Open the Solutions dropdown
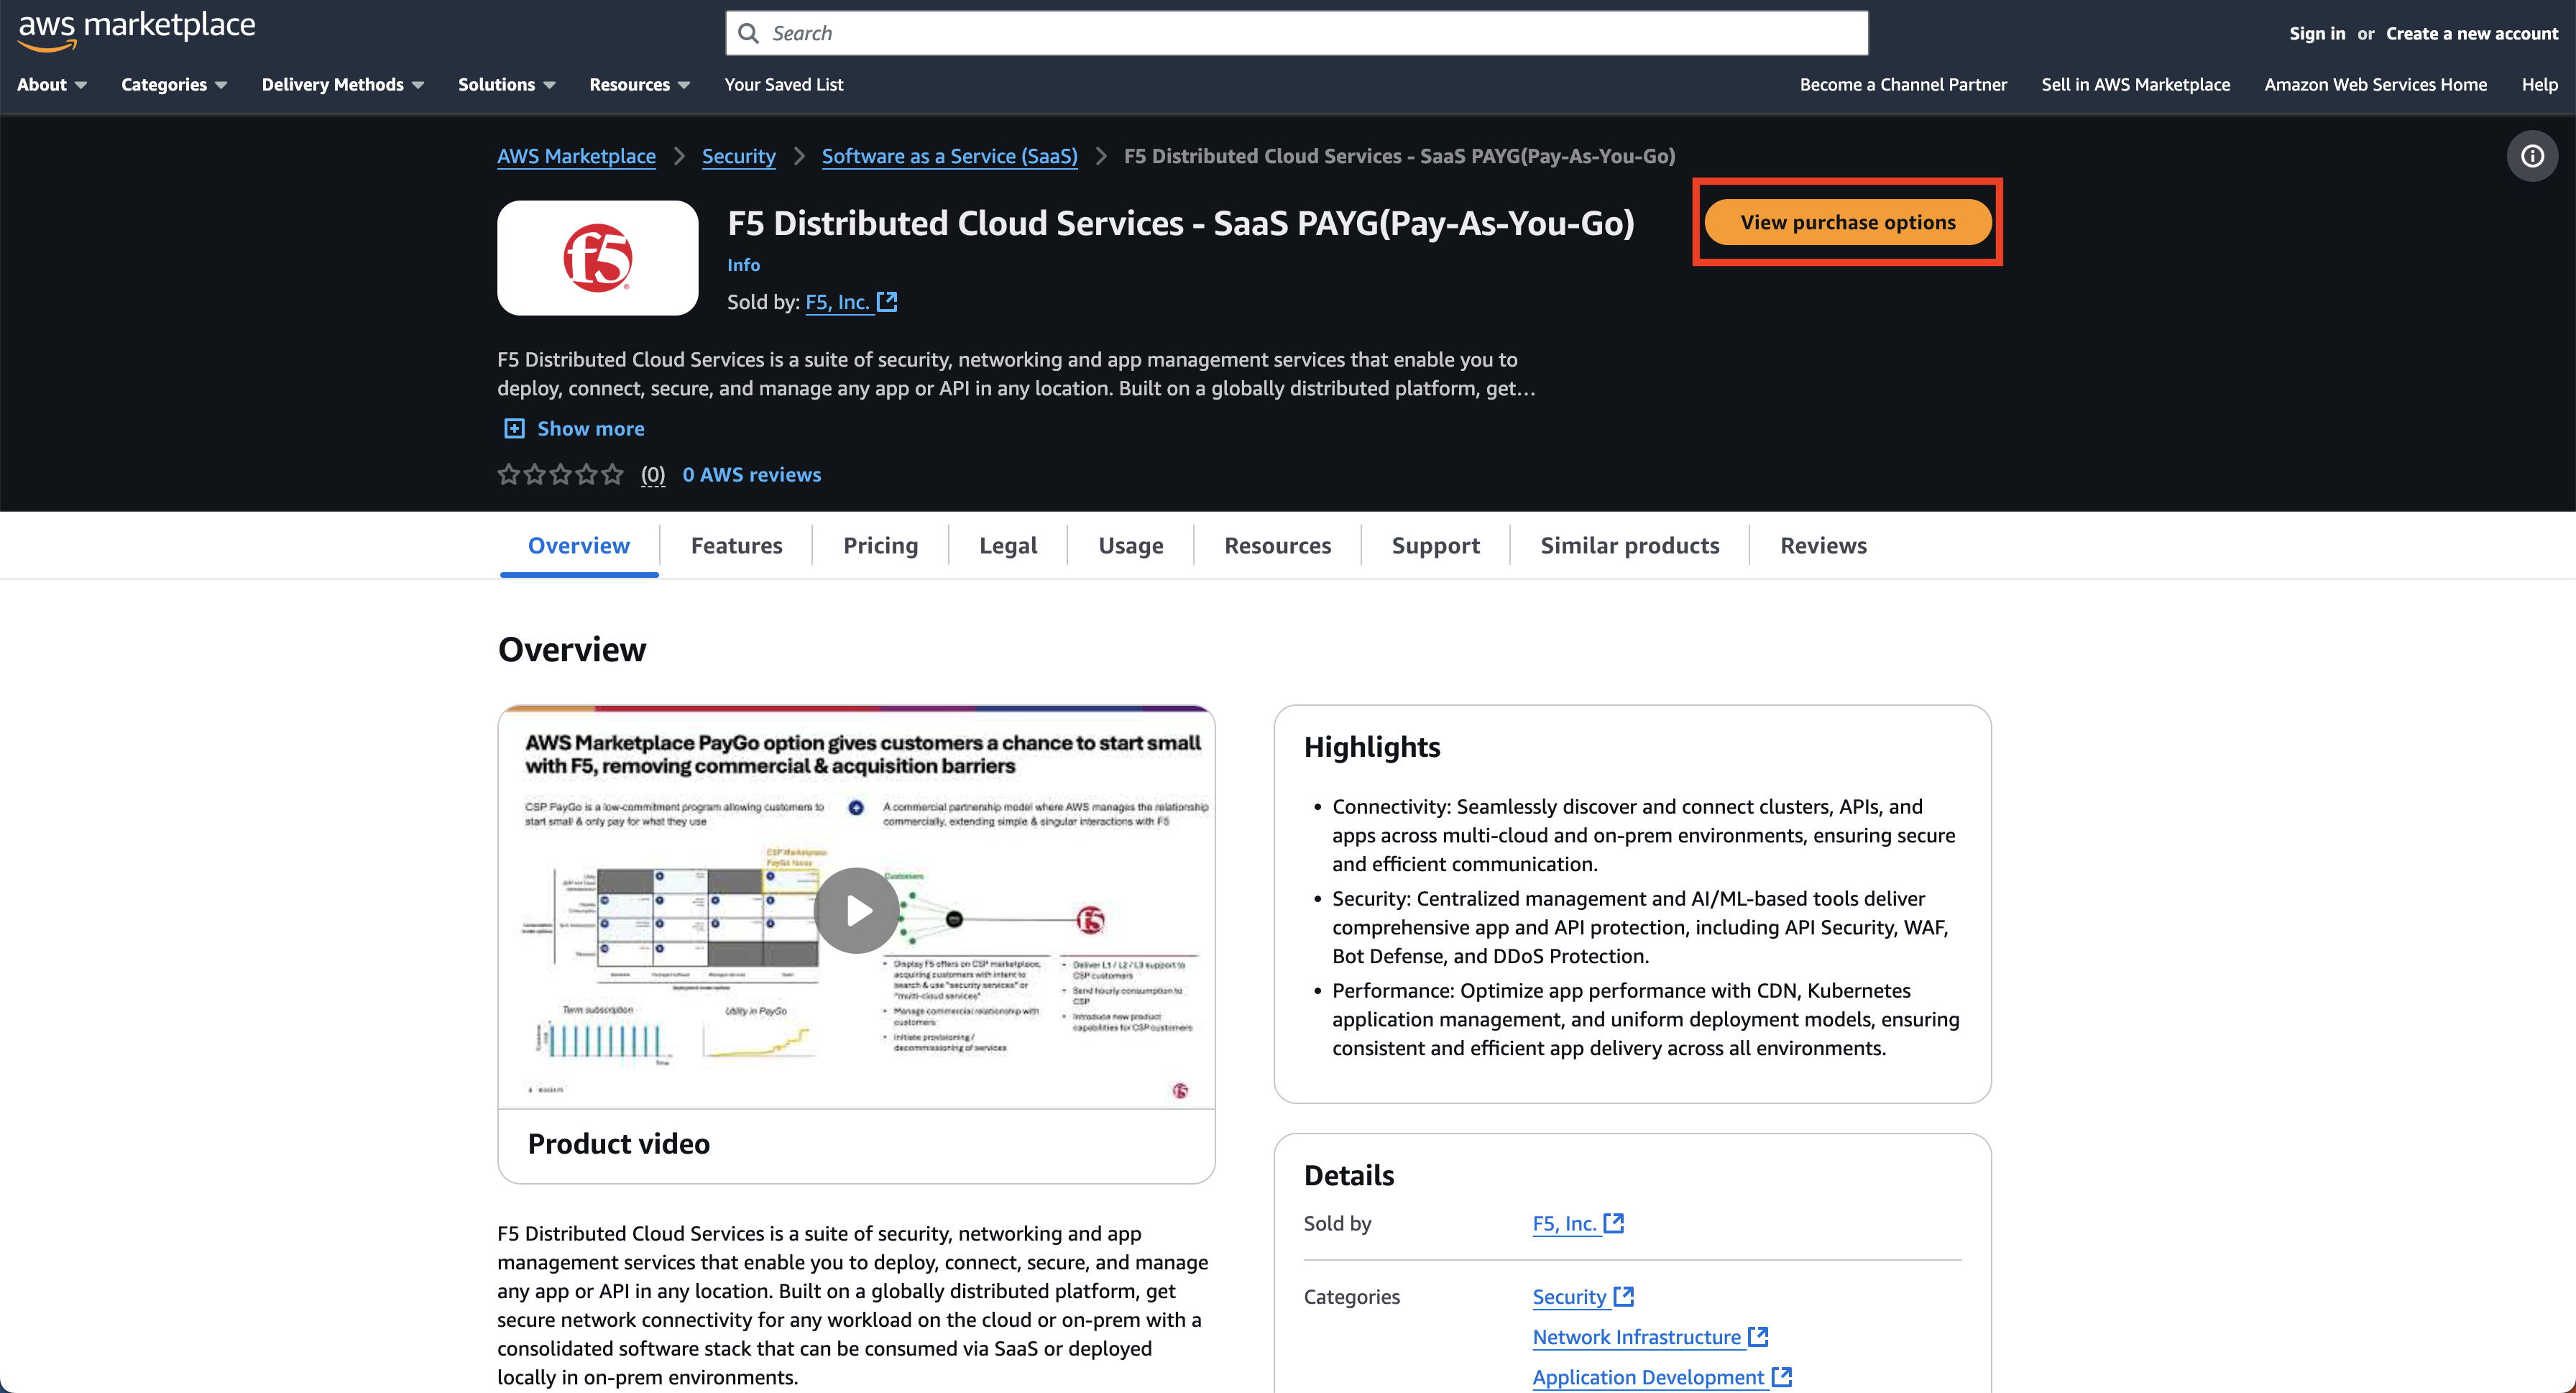The image size is (2576, 1393). tap(506, 84)
